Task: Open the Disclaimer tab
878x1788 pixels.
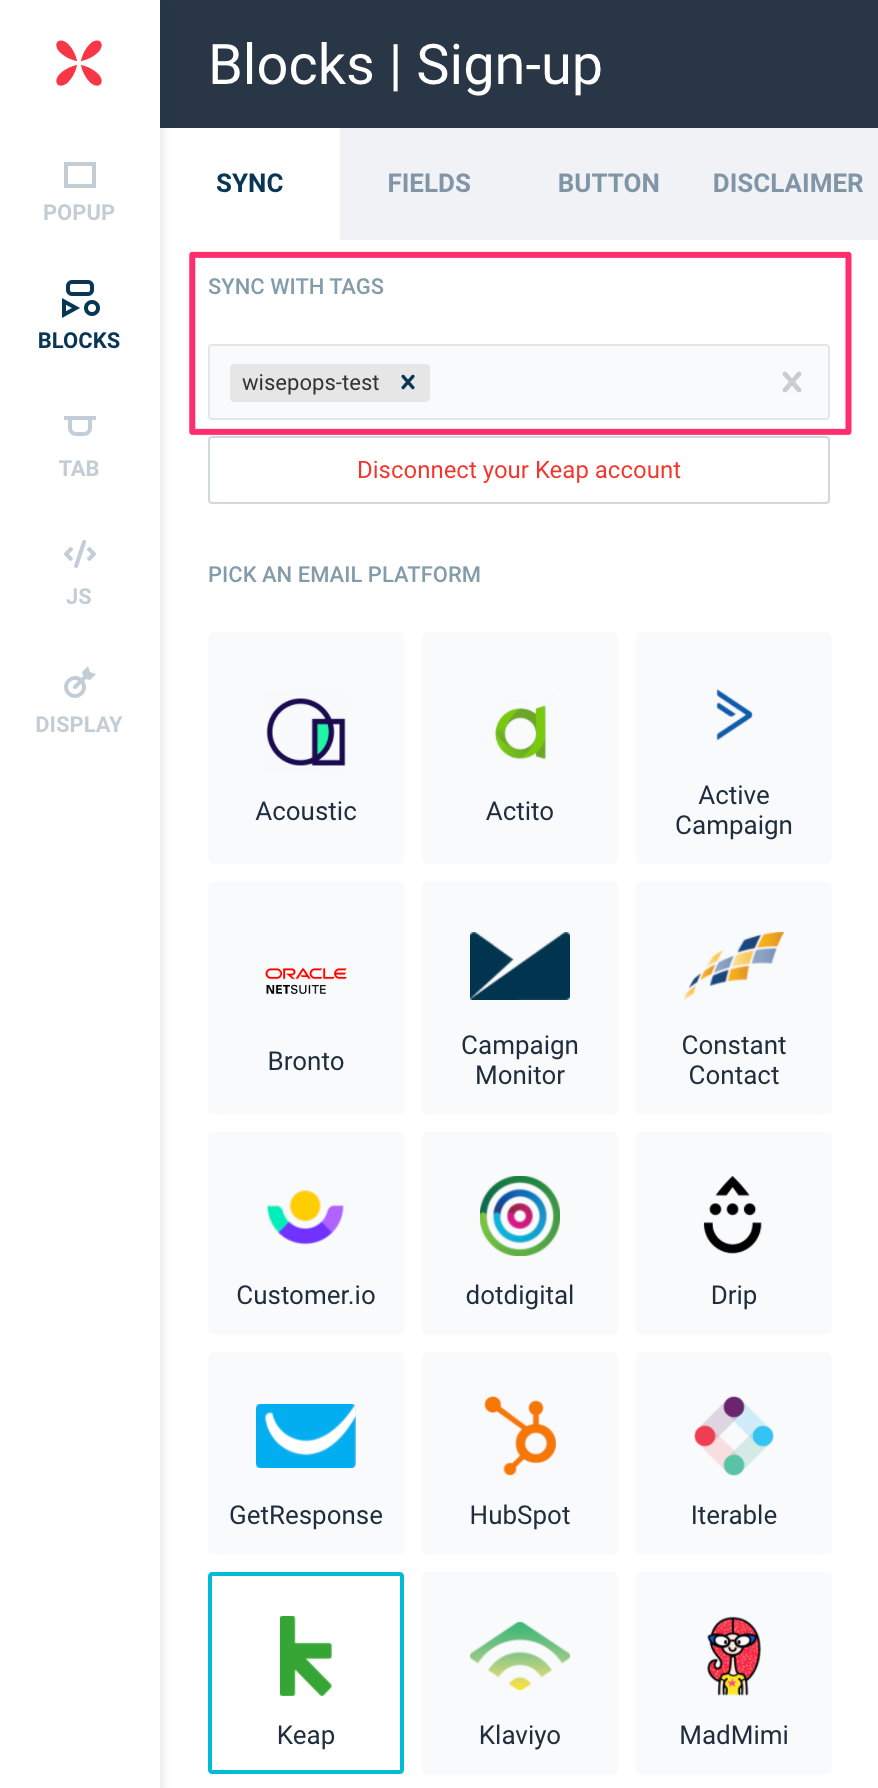Action: [787, 183]
